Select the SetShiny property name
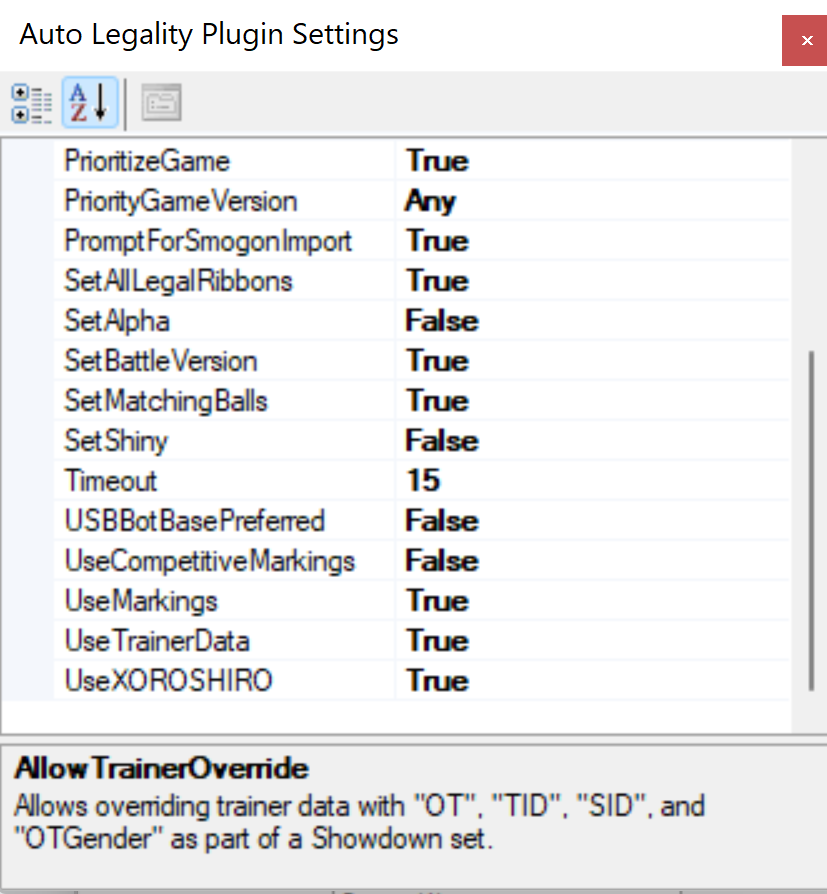Screen dimensions: 827x894 116,440
